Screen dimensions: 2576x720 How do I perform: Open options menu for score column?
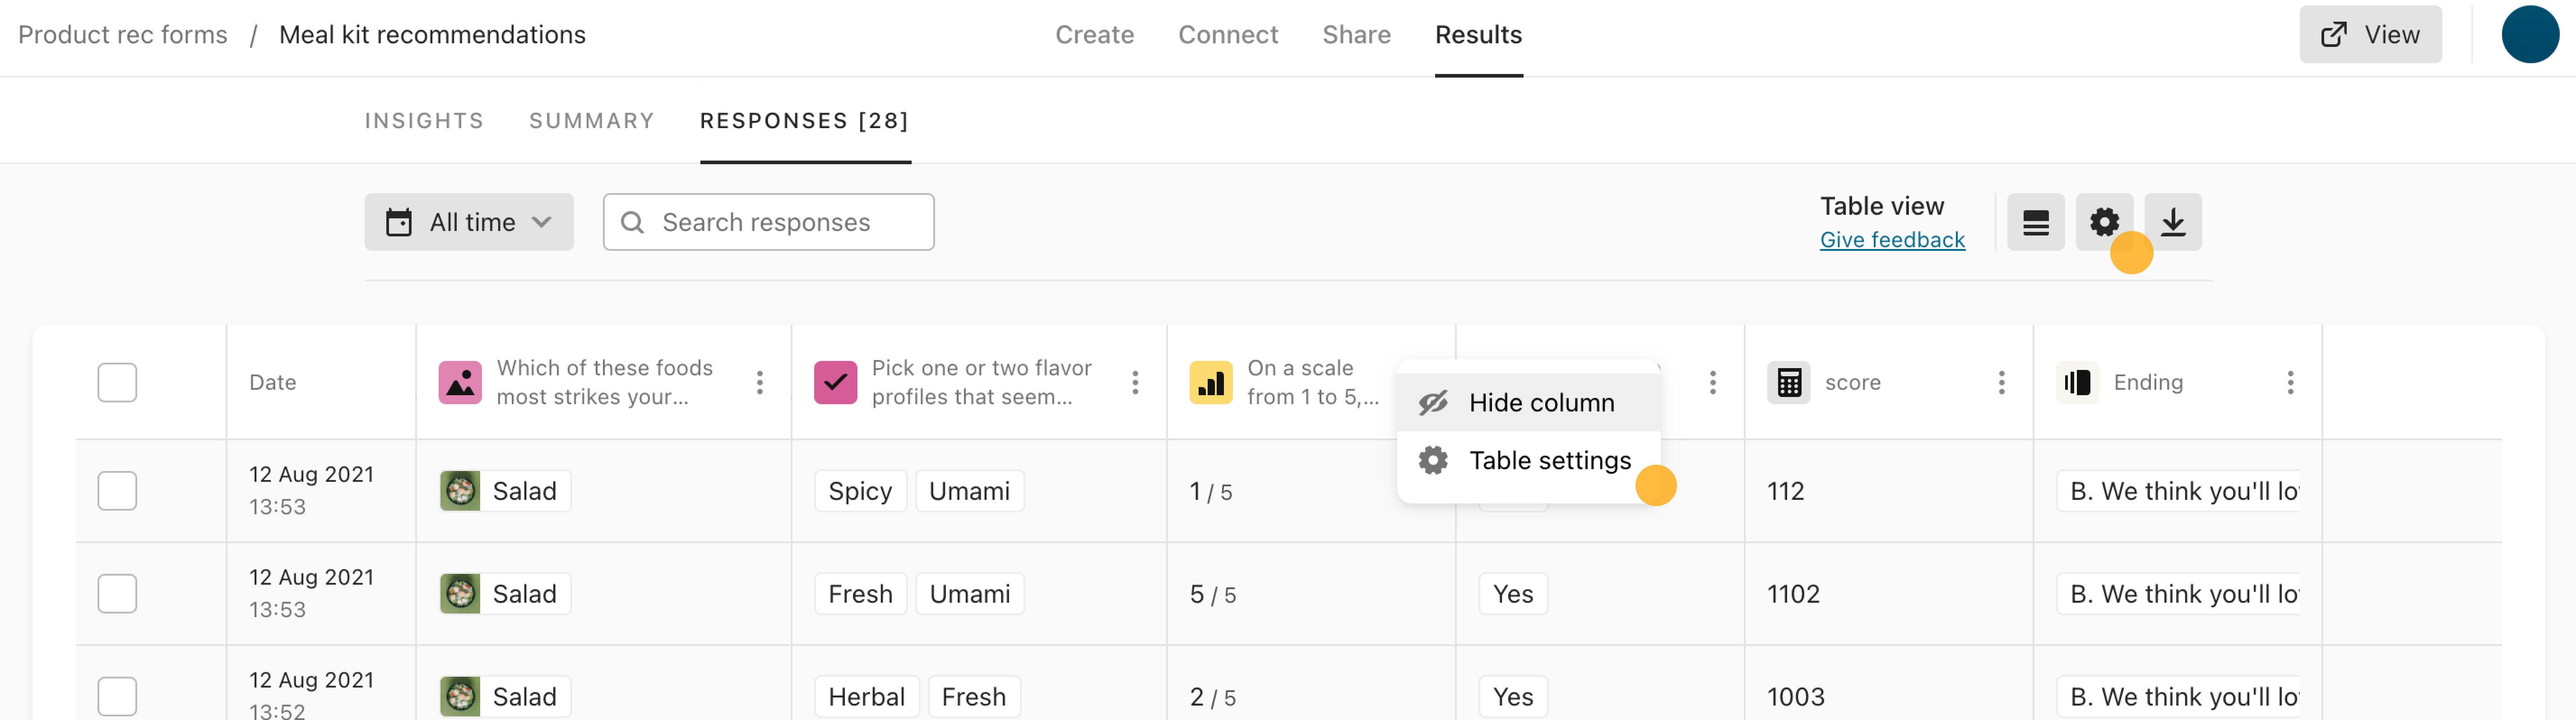pyautogui.click(x=2001, y=383)
